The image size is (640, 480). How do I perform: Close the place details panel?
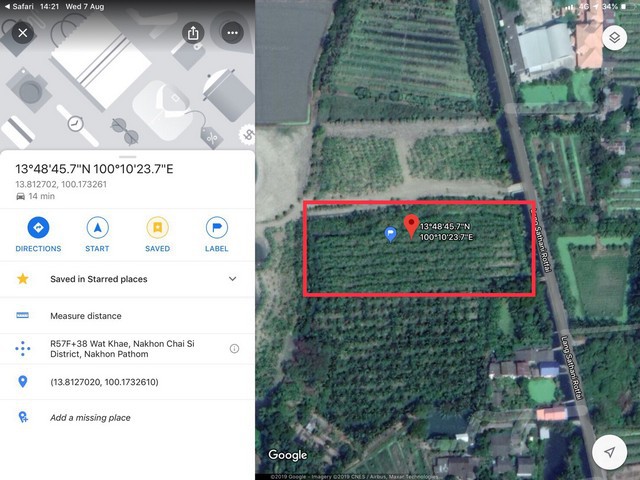pyautogui.click(x=23, y=33)
